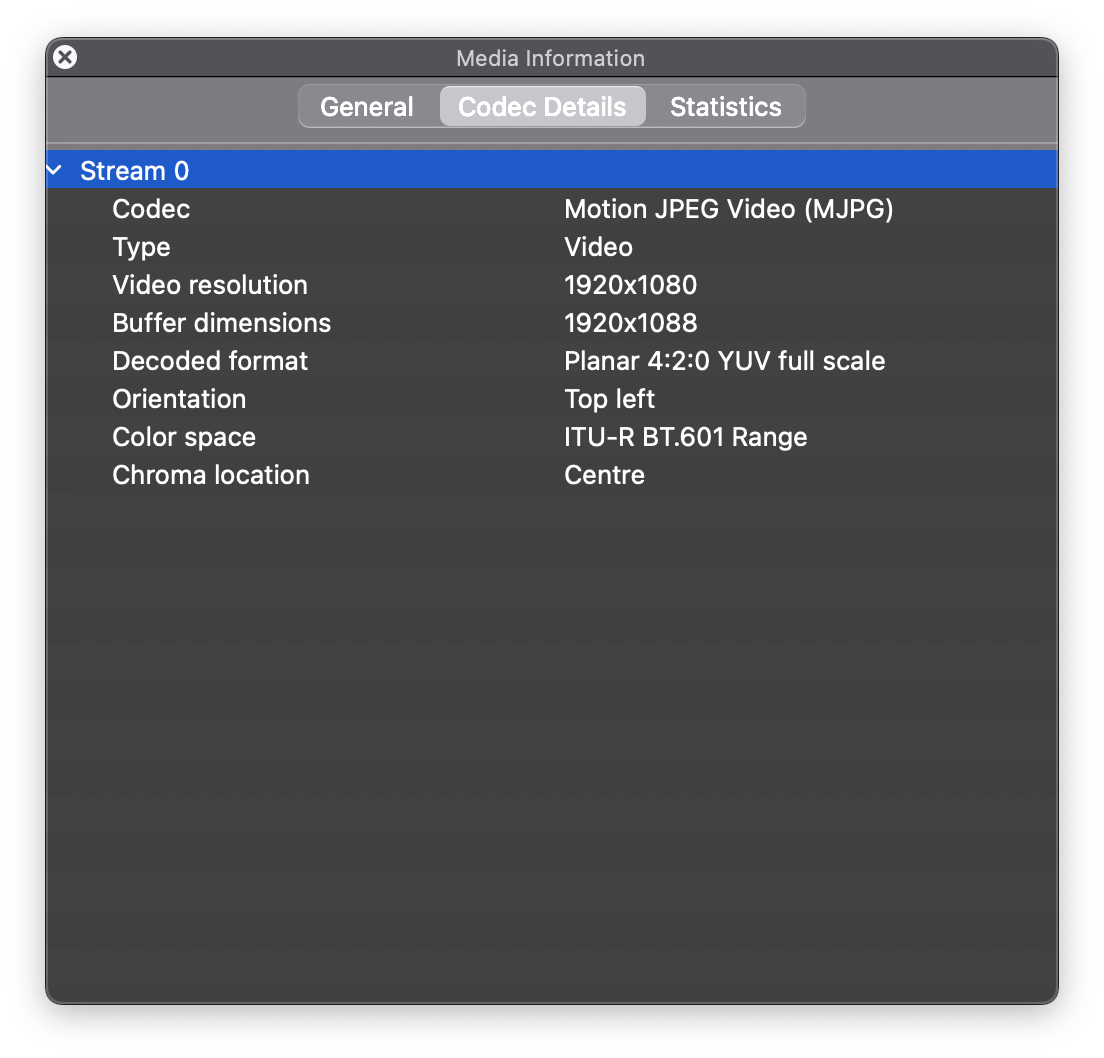
Task: Select the Buffer dimensions 1920x1088 row
Action: click(400, 323)
